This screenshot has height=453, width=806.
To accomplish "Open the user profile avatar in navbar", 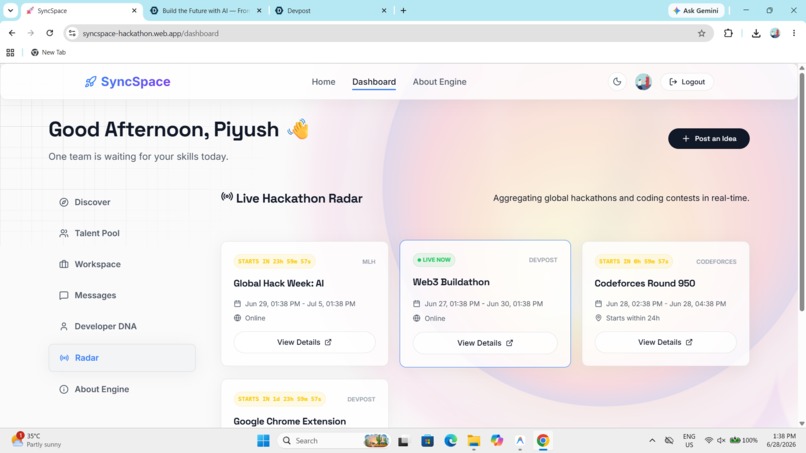I will tap(643, 82).
